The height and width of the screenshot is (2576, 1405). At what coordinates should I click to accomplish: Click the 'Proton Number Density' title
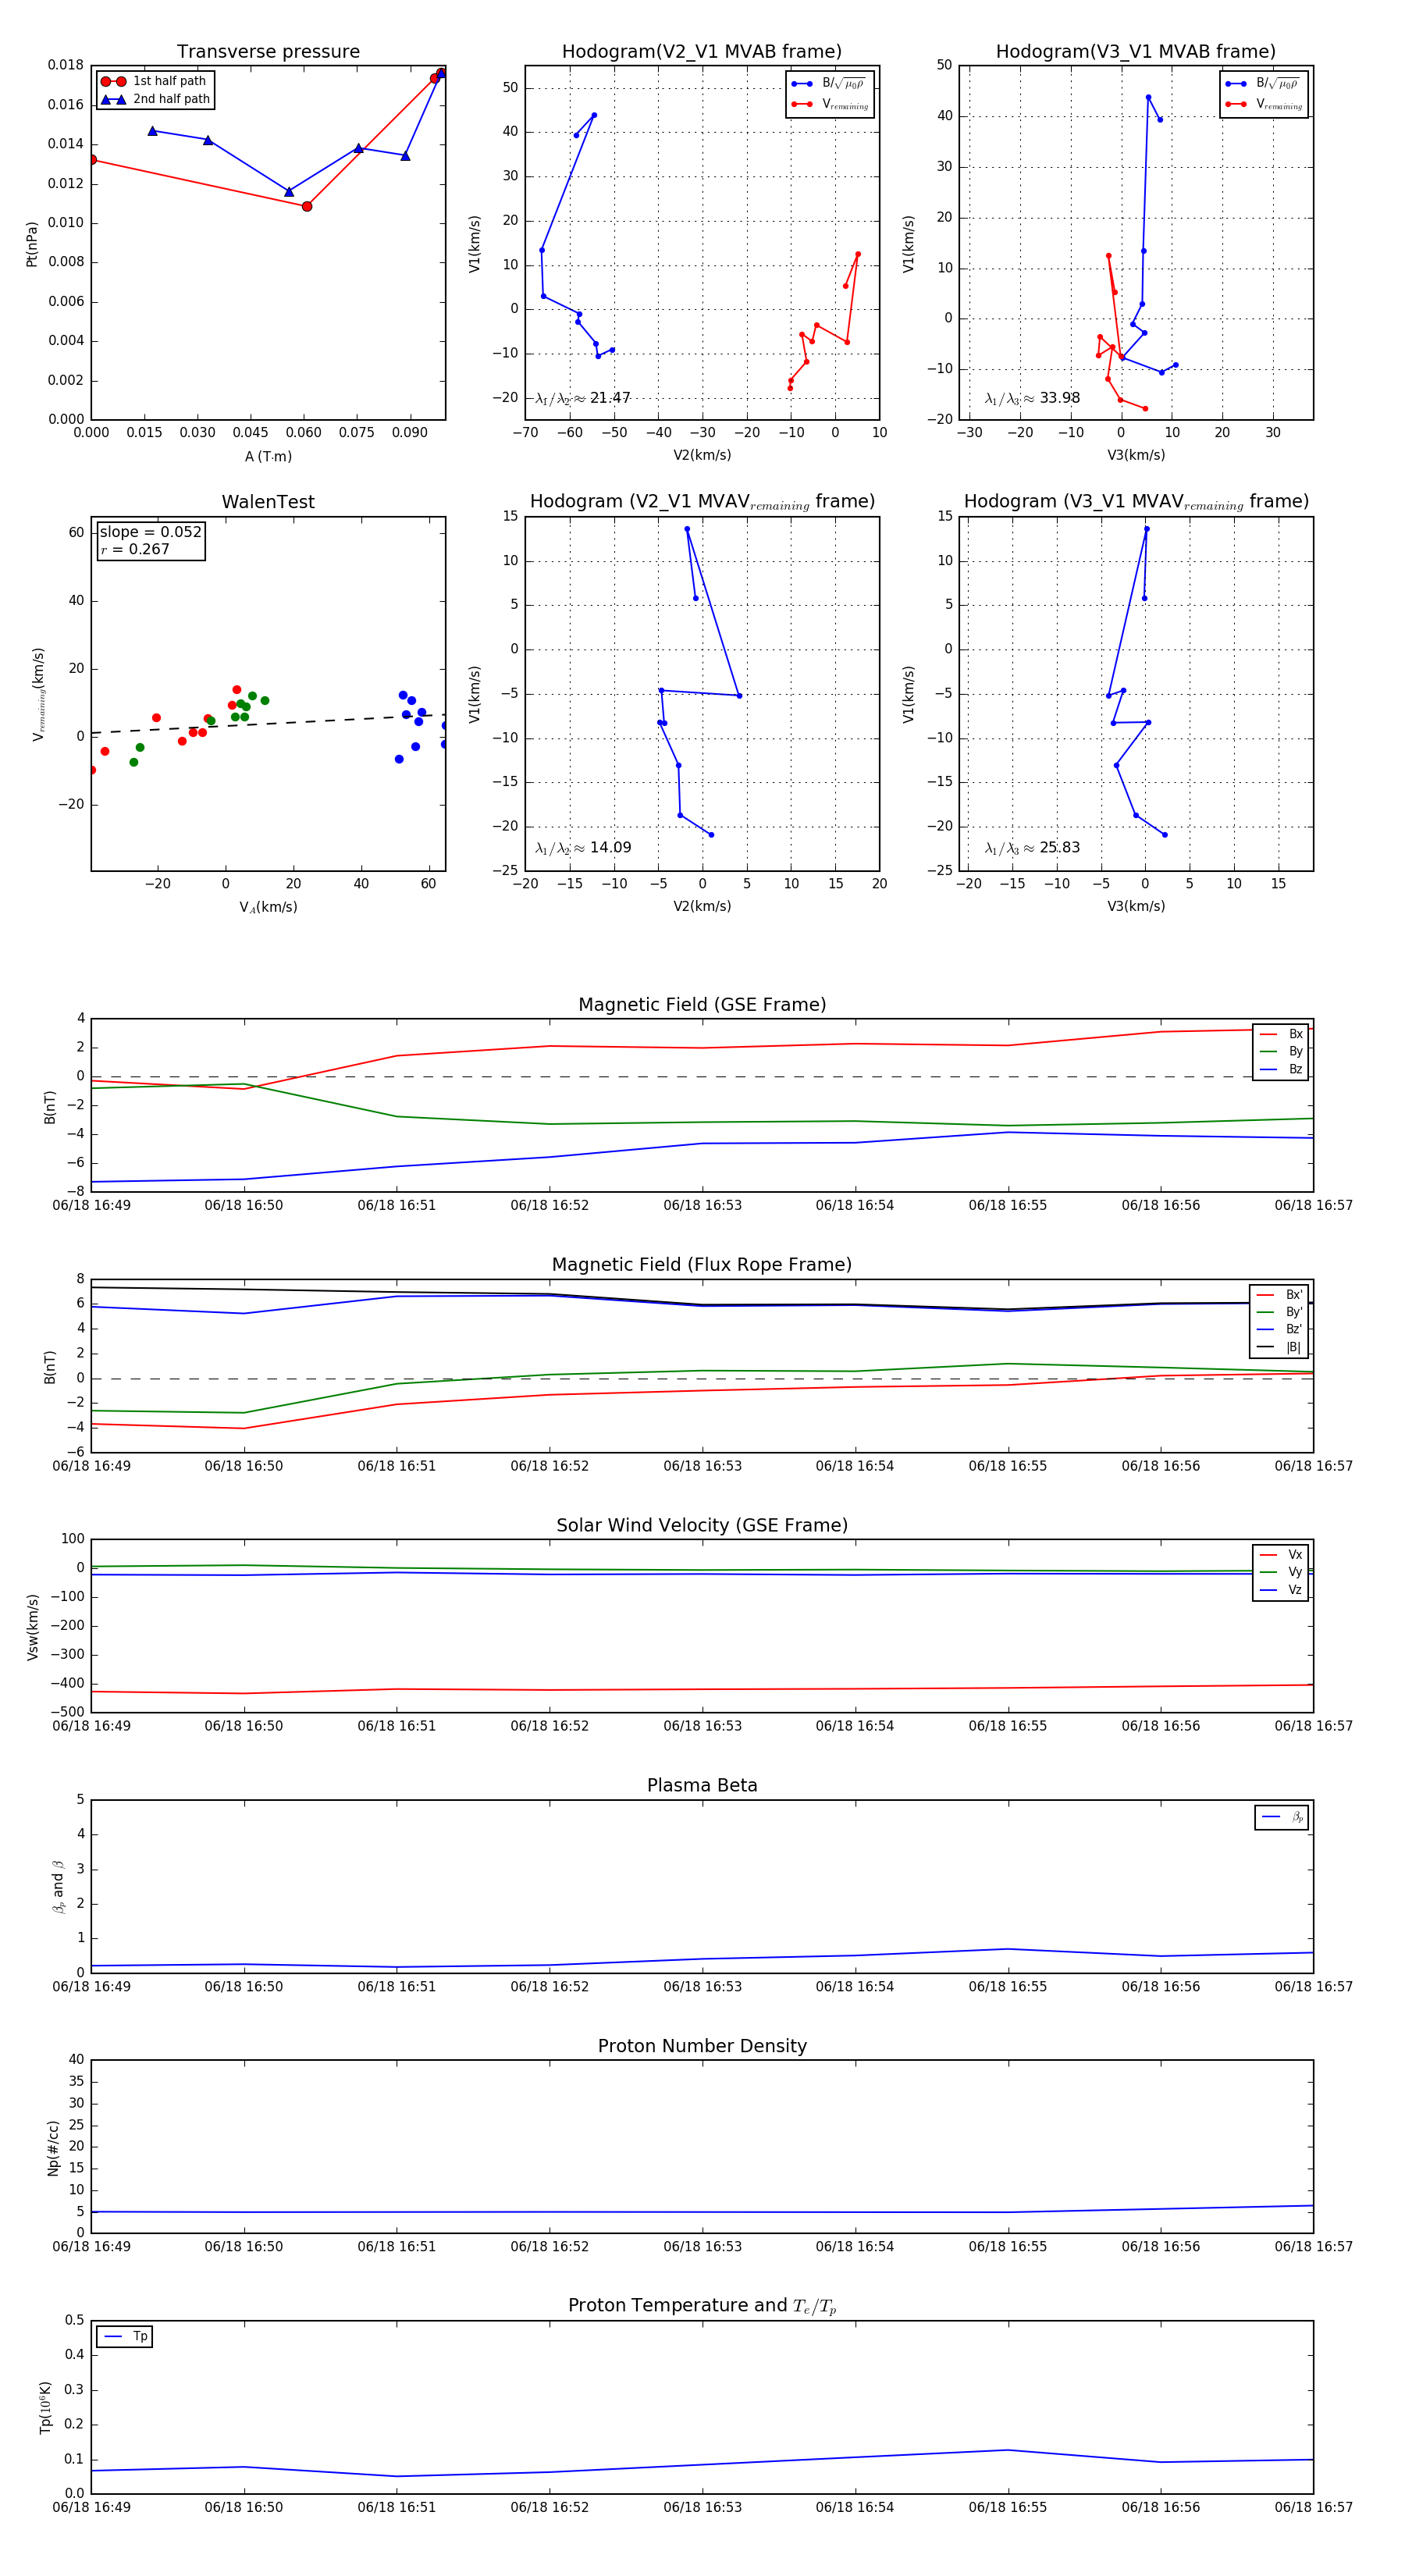[x=702, y=2046]
